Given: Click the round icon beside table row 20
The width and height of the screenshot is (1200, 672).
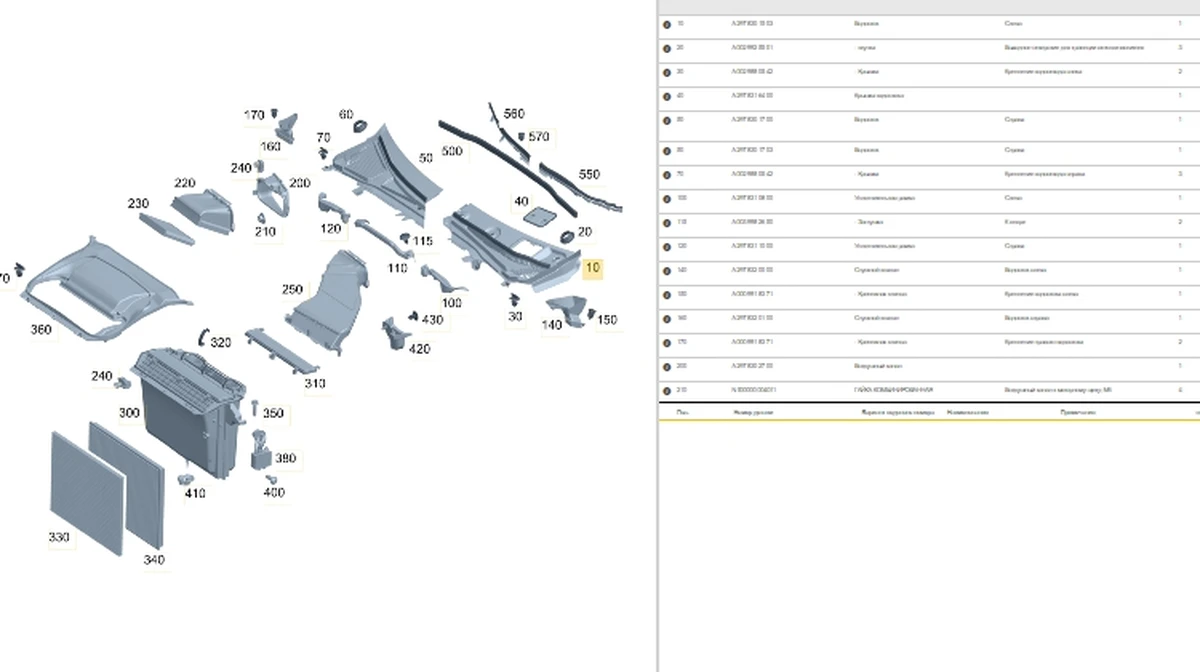Looking at the screenshot, I should 667,48.
